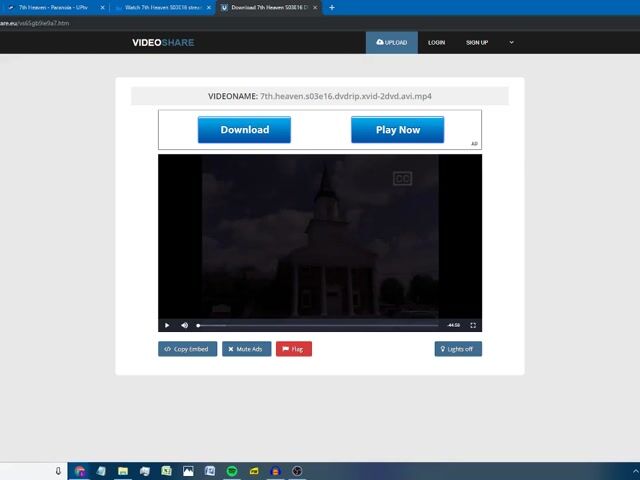Open the SIGN UP page
This screenshot has width=640, height=480.
(x=477, y=42)
